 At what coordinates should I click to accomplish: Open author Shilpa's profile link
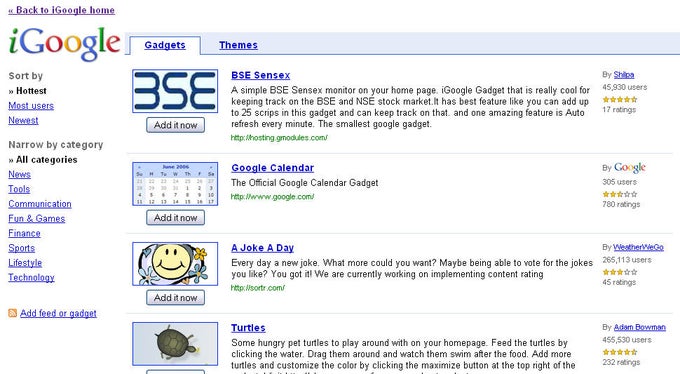624,75
